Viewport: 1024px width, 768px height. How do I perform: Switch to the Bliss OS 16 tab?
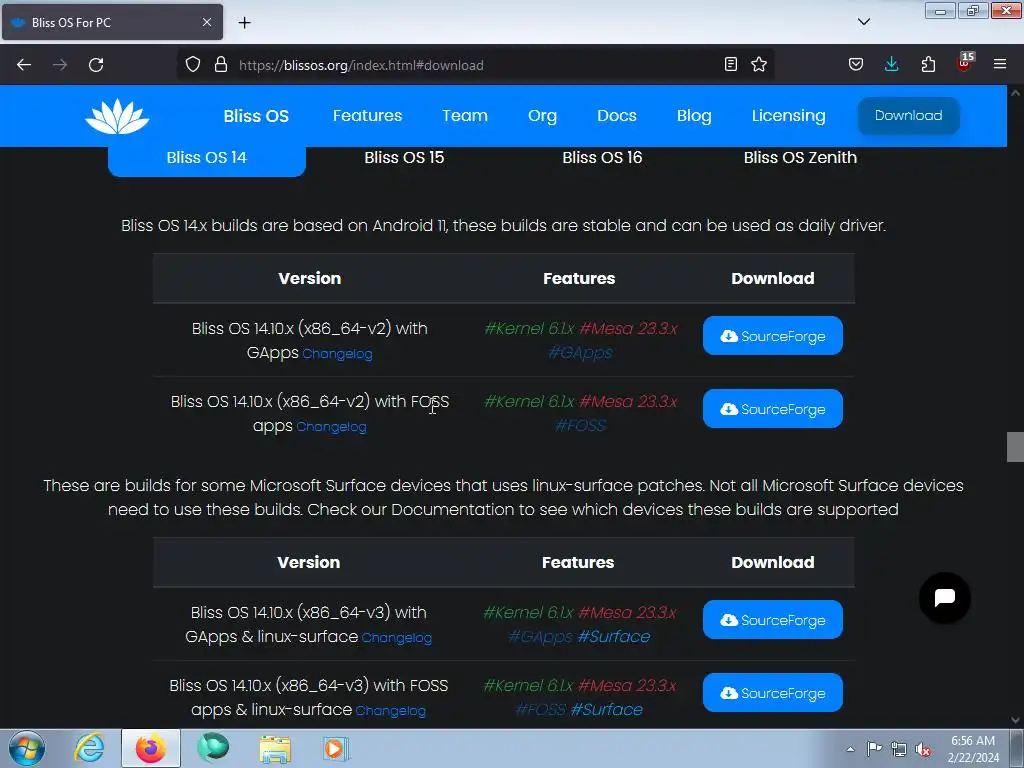[602, 158]
